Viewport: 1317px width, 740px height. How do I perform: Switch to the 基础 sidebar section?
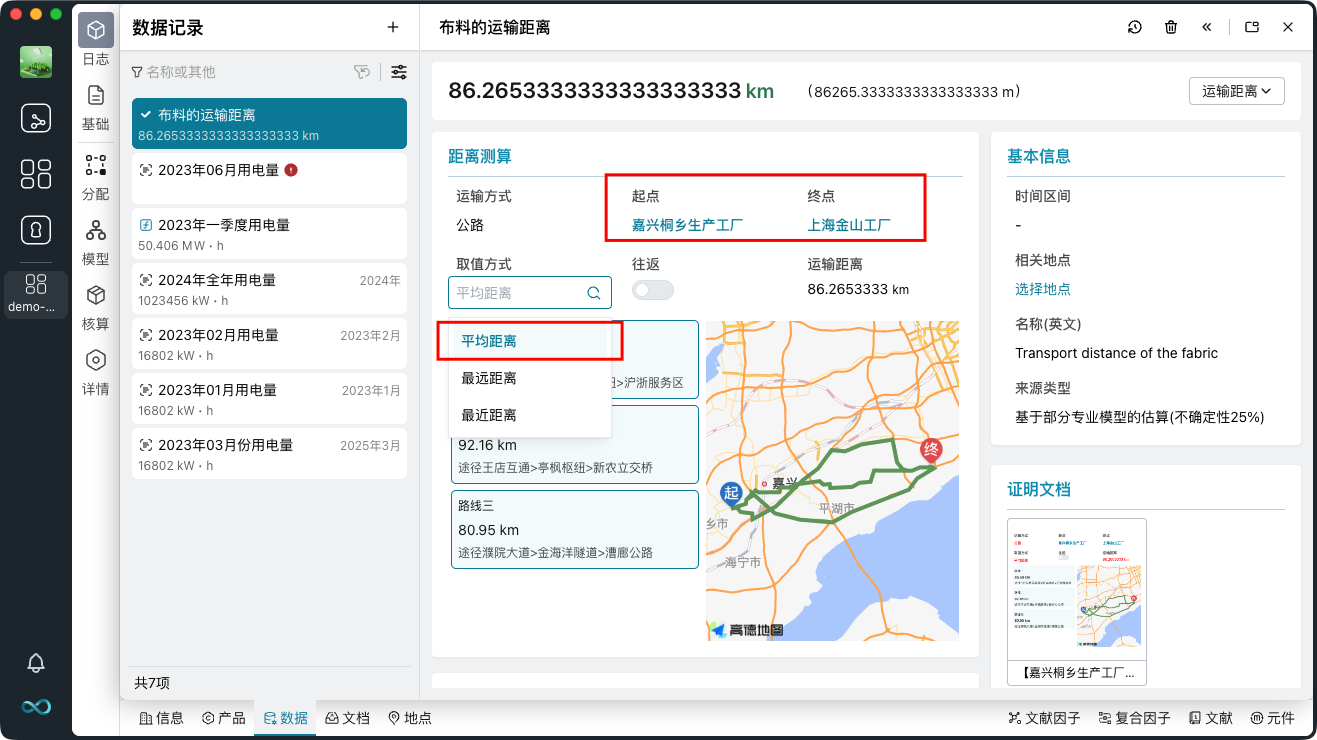click(x=96, y=105)
